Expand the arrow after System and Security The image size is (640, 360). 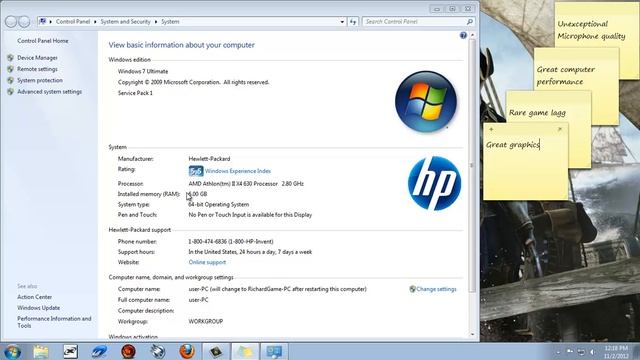click(x=156, y=22)
